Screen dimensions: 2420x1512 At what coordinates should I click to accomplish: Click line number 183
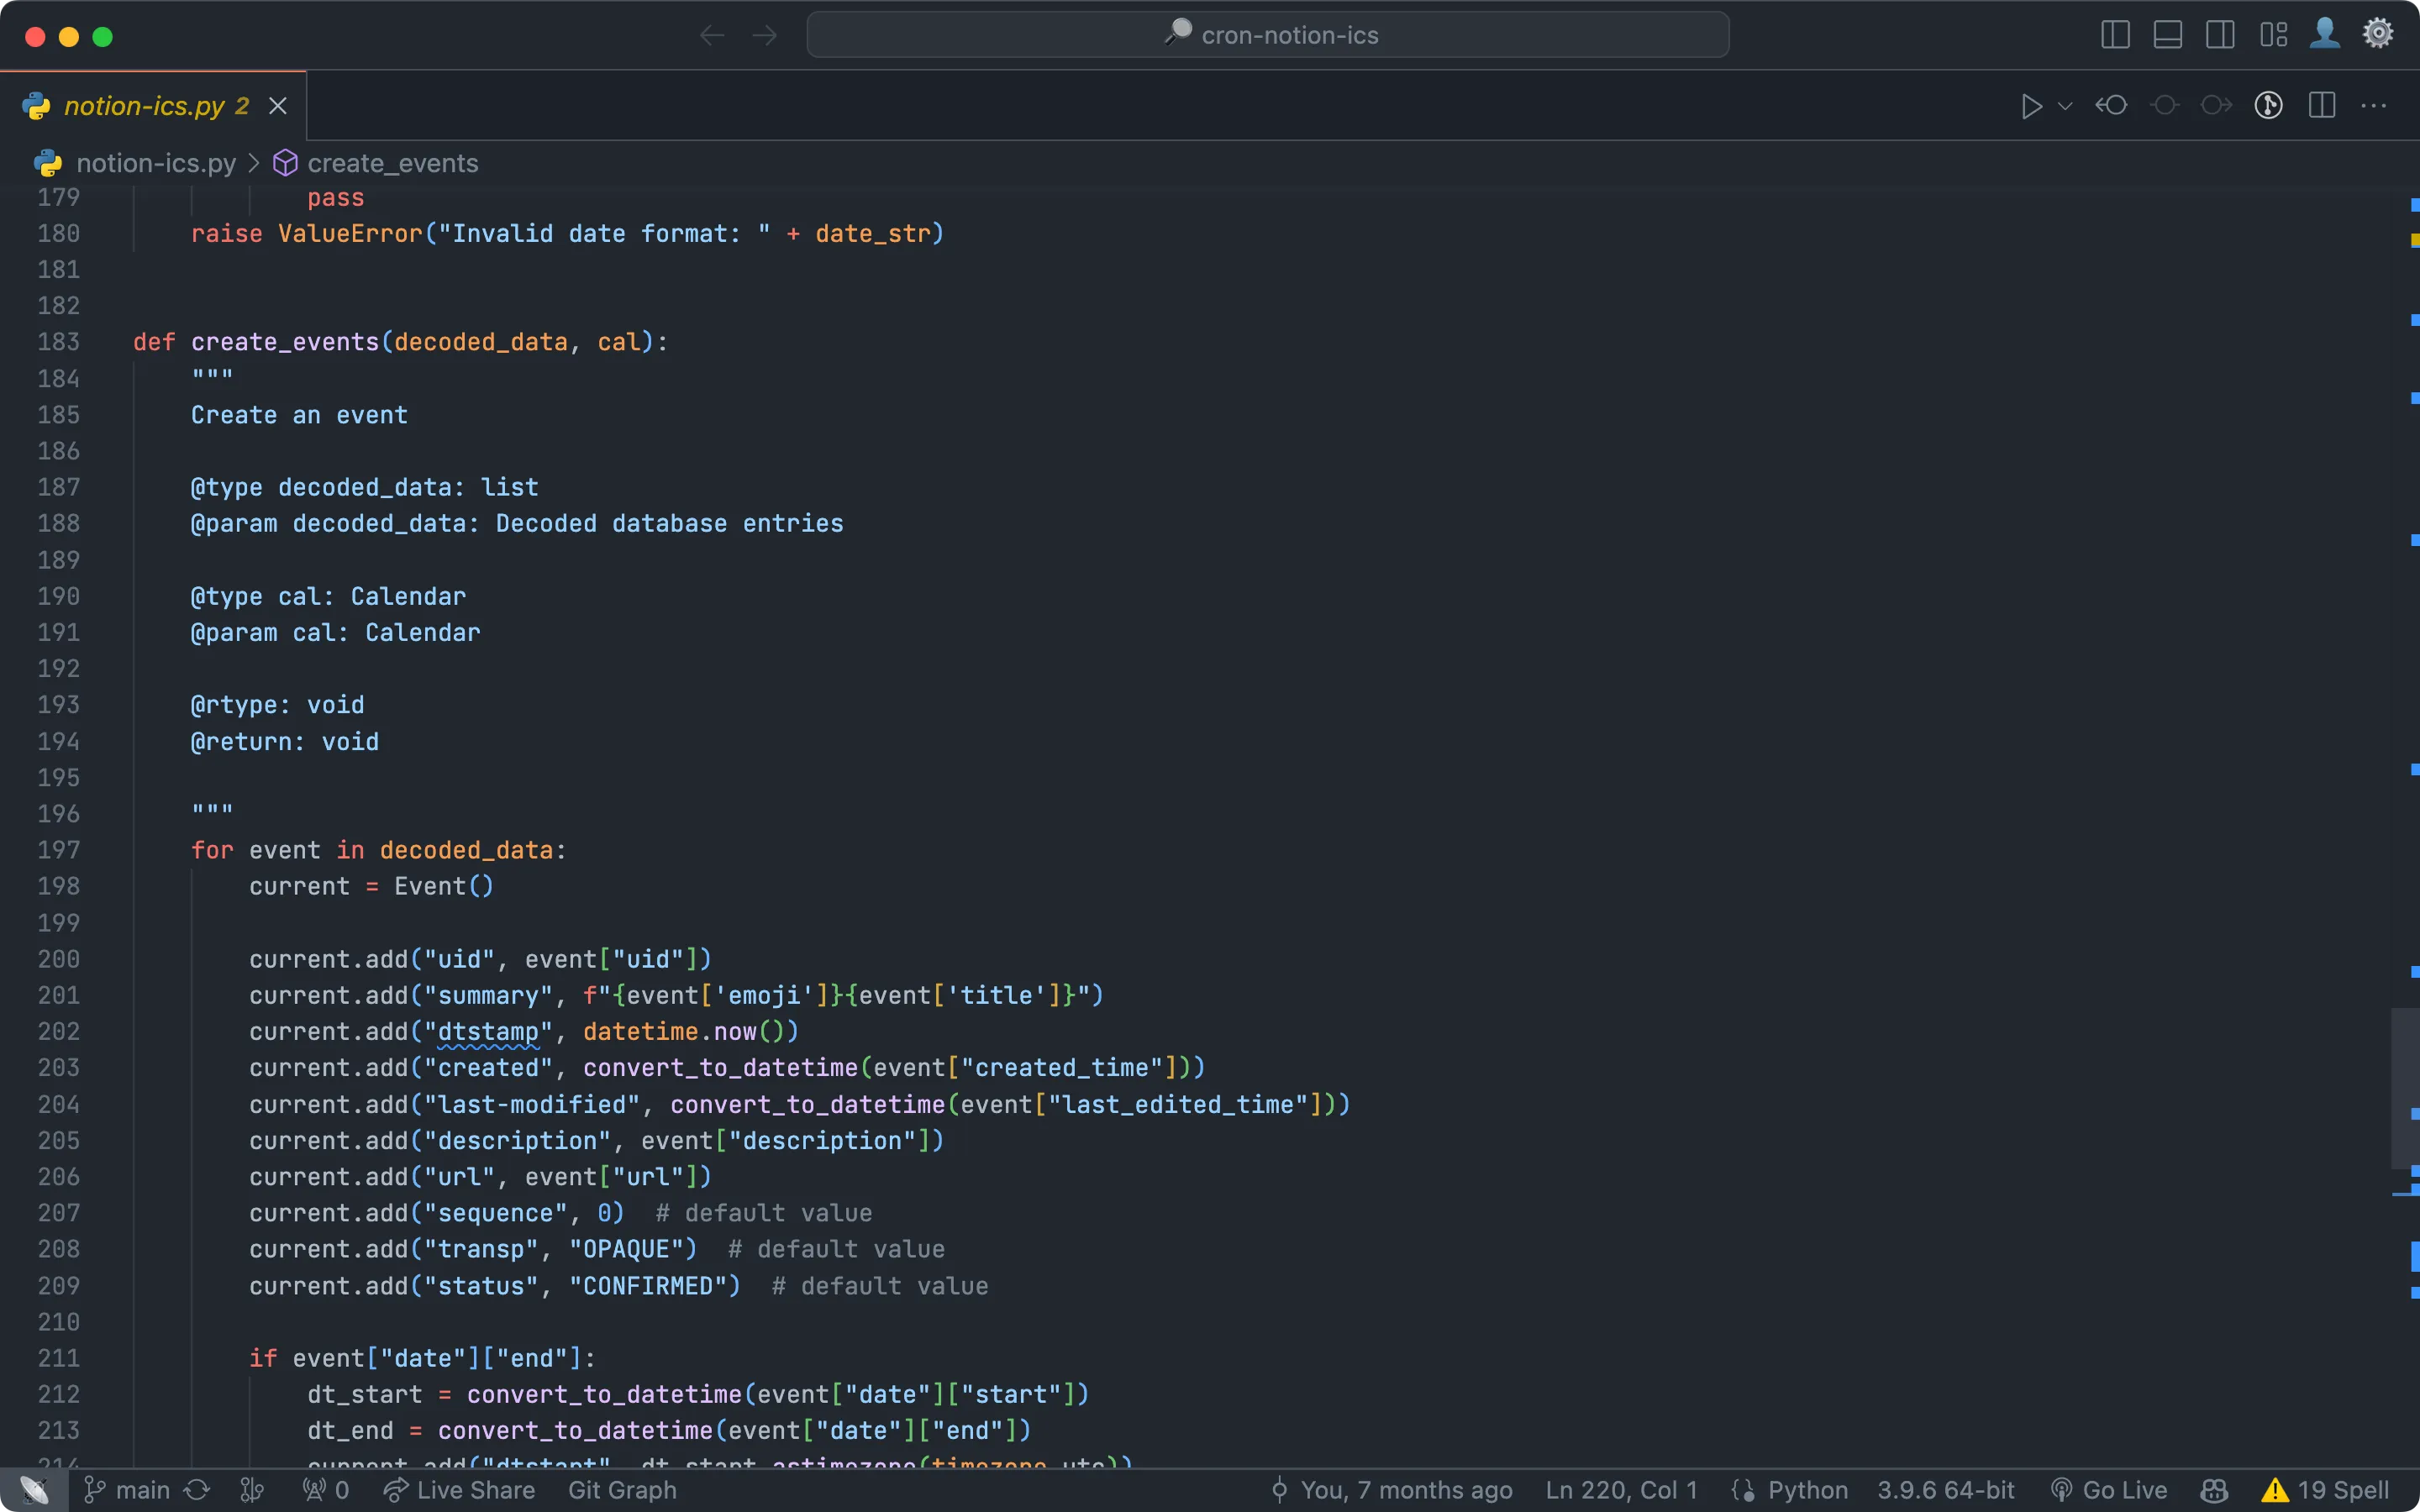tap(58, 342)
